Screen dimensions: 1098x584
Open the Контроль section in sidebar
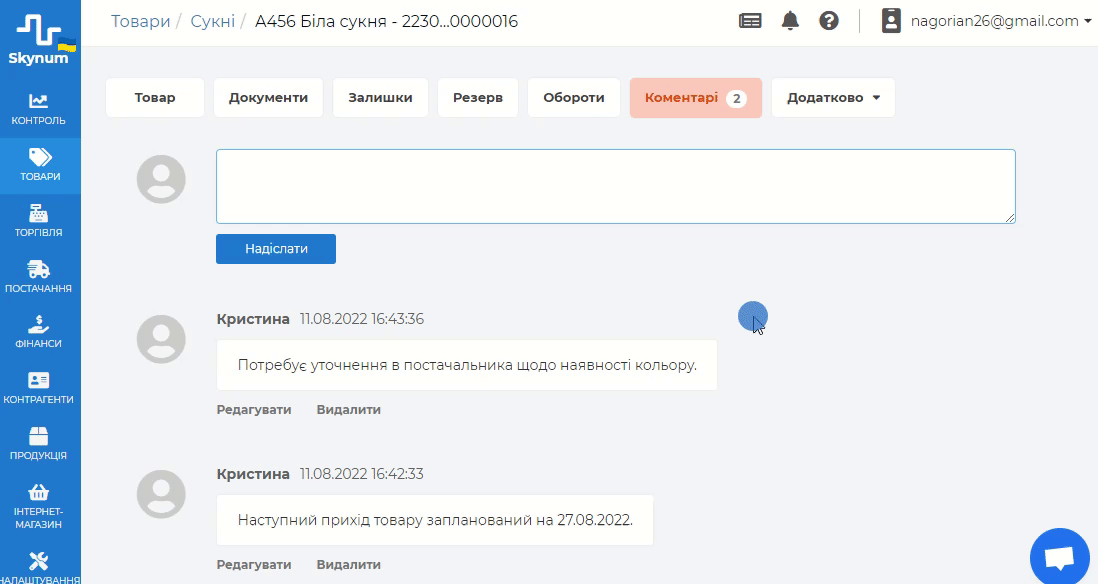[39, 110]
